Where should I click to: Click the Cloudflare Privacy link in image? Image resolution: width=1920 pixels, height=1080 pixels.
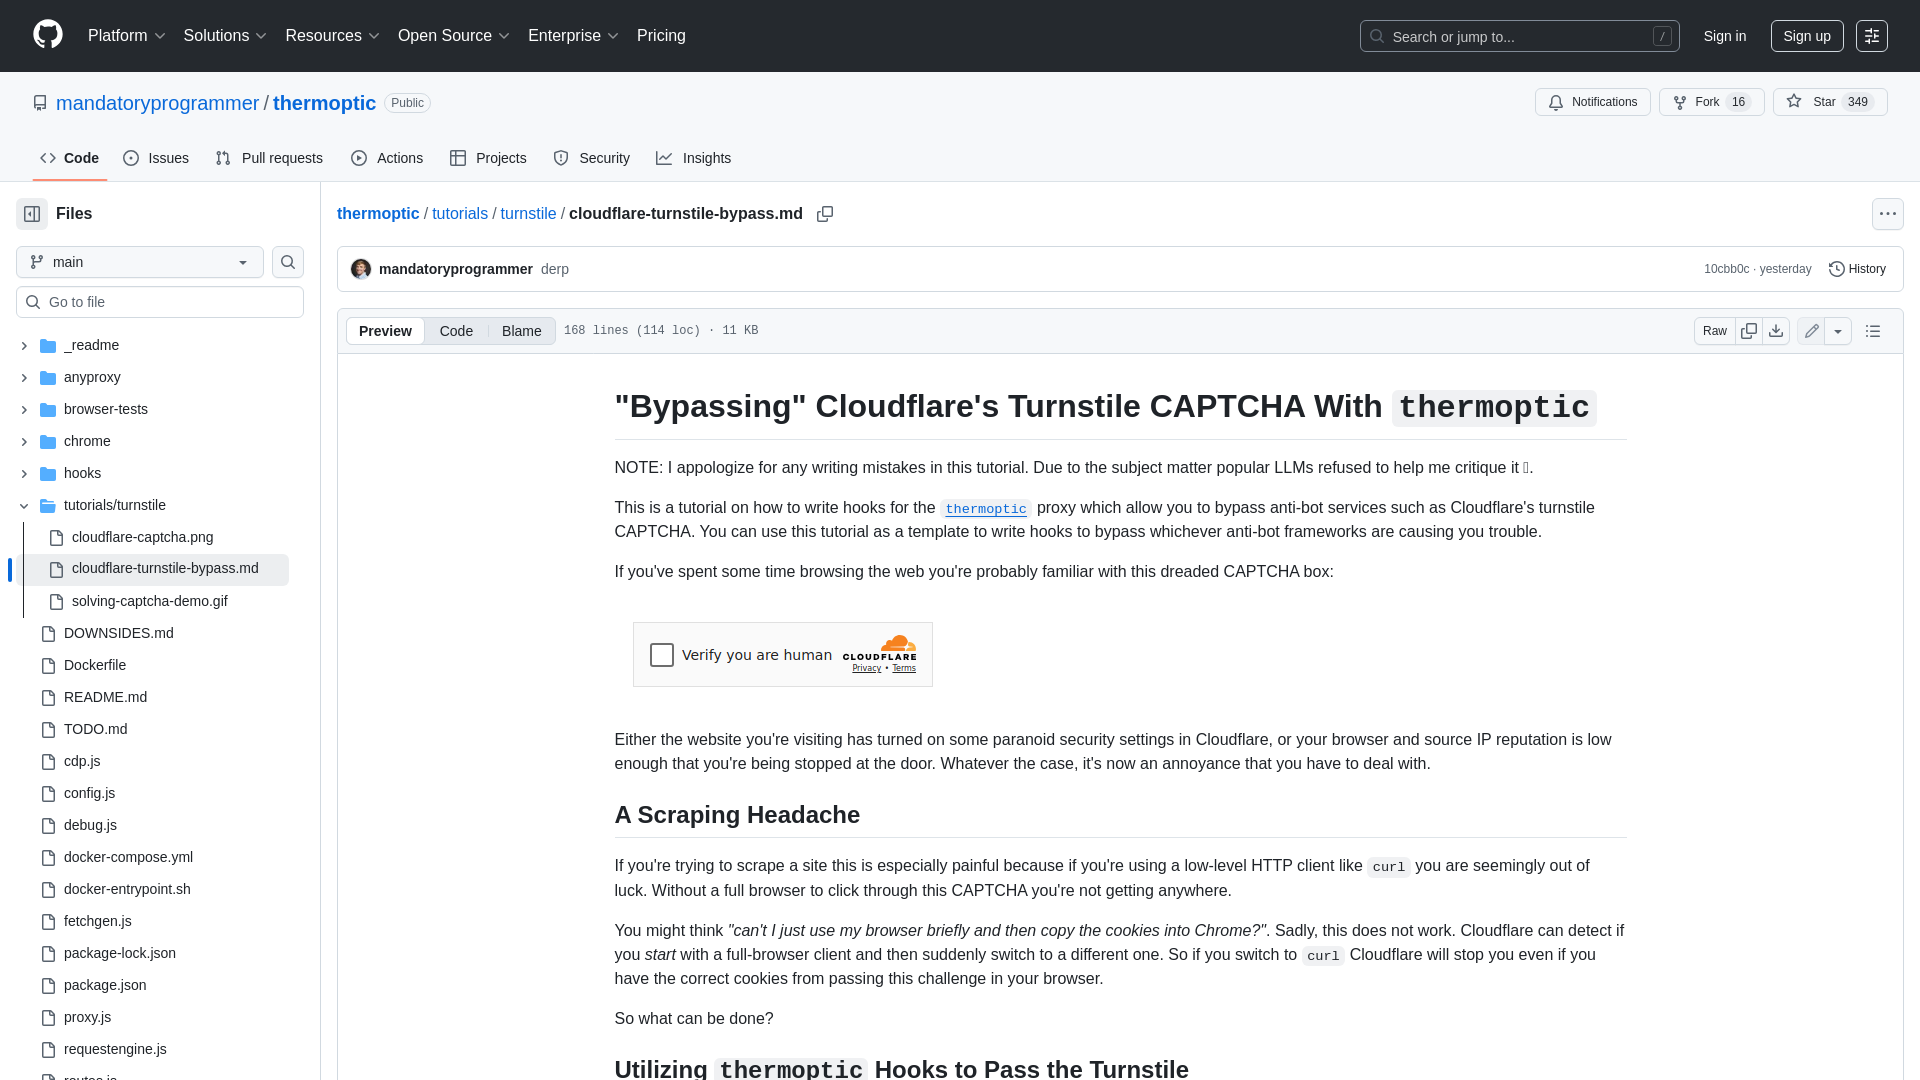pos(866,669)
